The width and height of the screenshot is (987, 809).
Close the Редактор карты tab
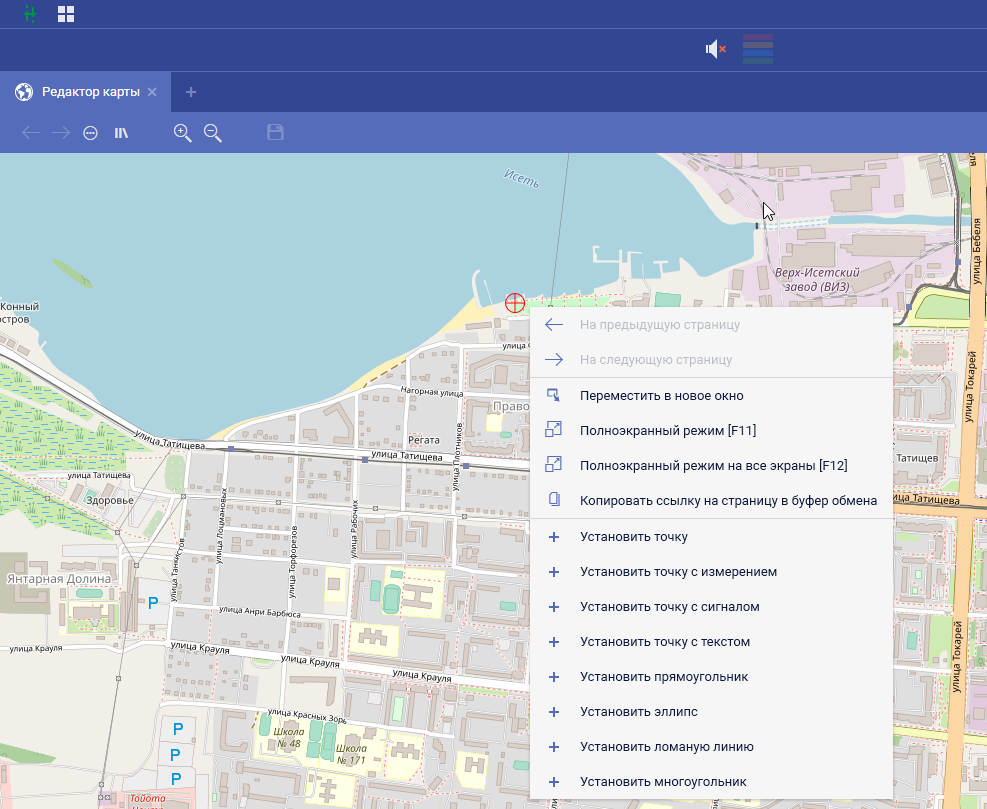pyautogui.click(x=152, y=92)
